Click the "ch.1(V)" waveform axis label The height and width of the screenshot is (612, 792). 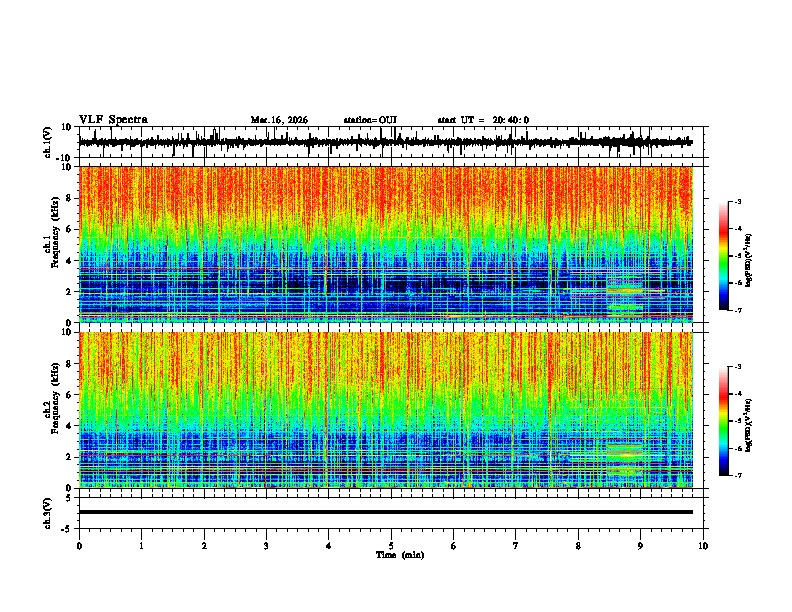[x=47, y=142]
